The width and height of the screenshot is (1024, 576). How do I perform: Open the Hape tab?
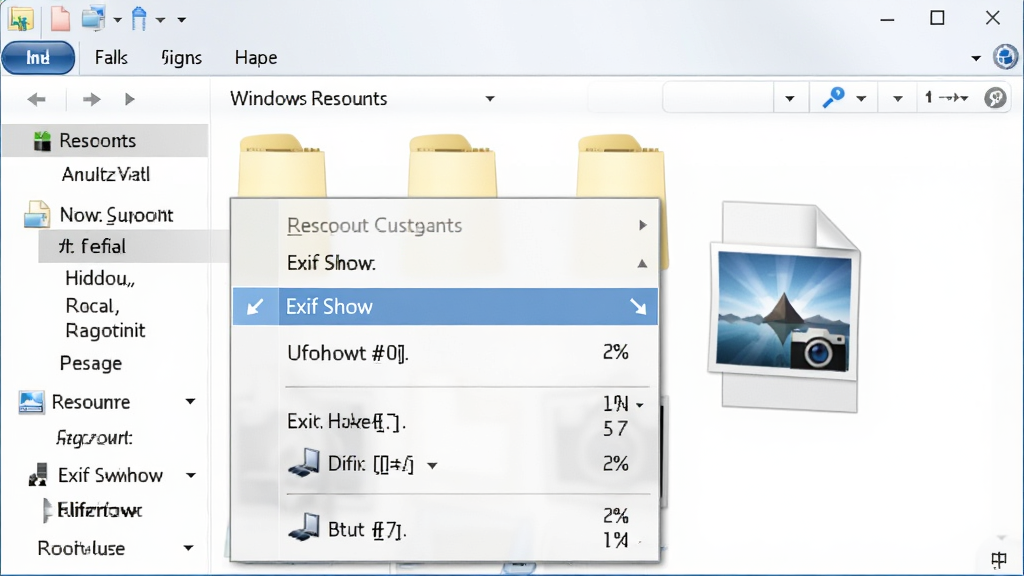(x=256, y=57)
